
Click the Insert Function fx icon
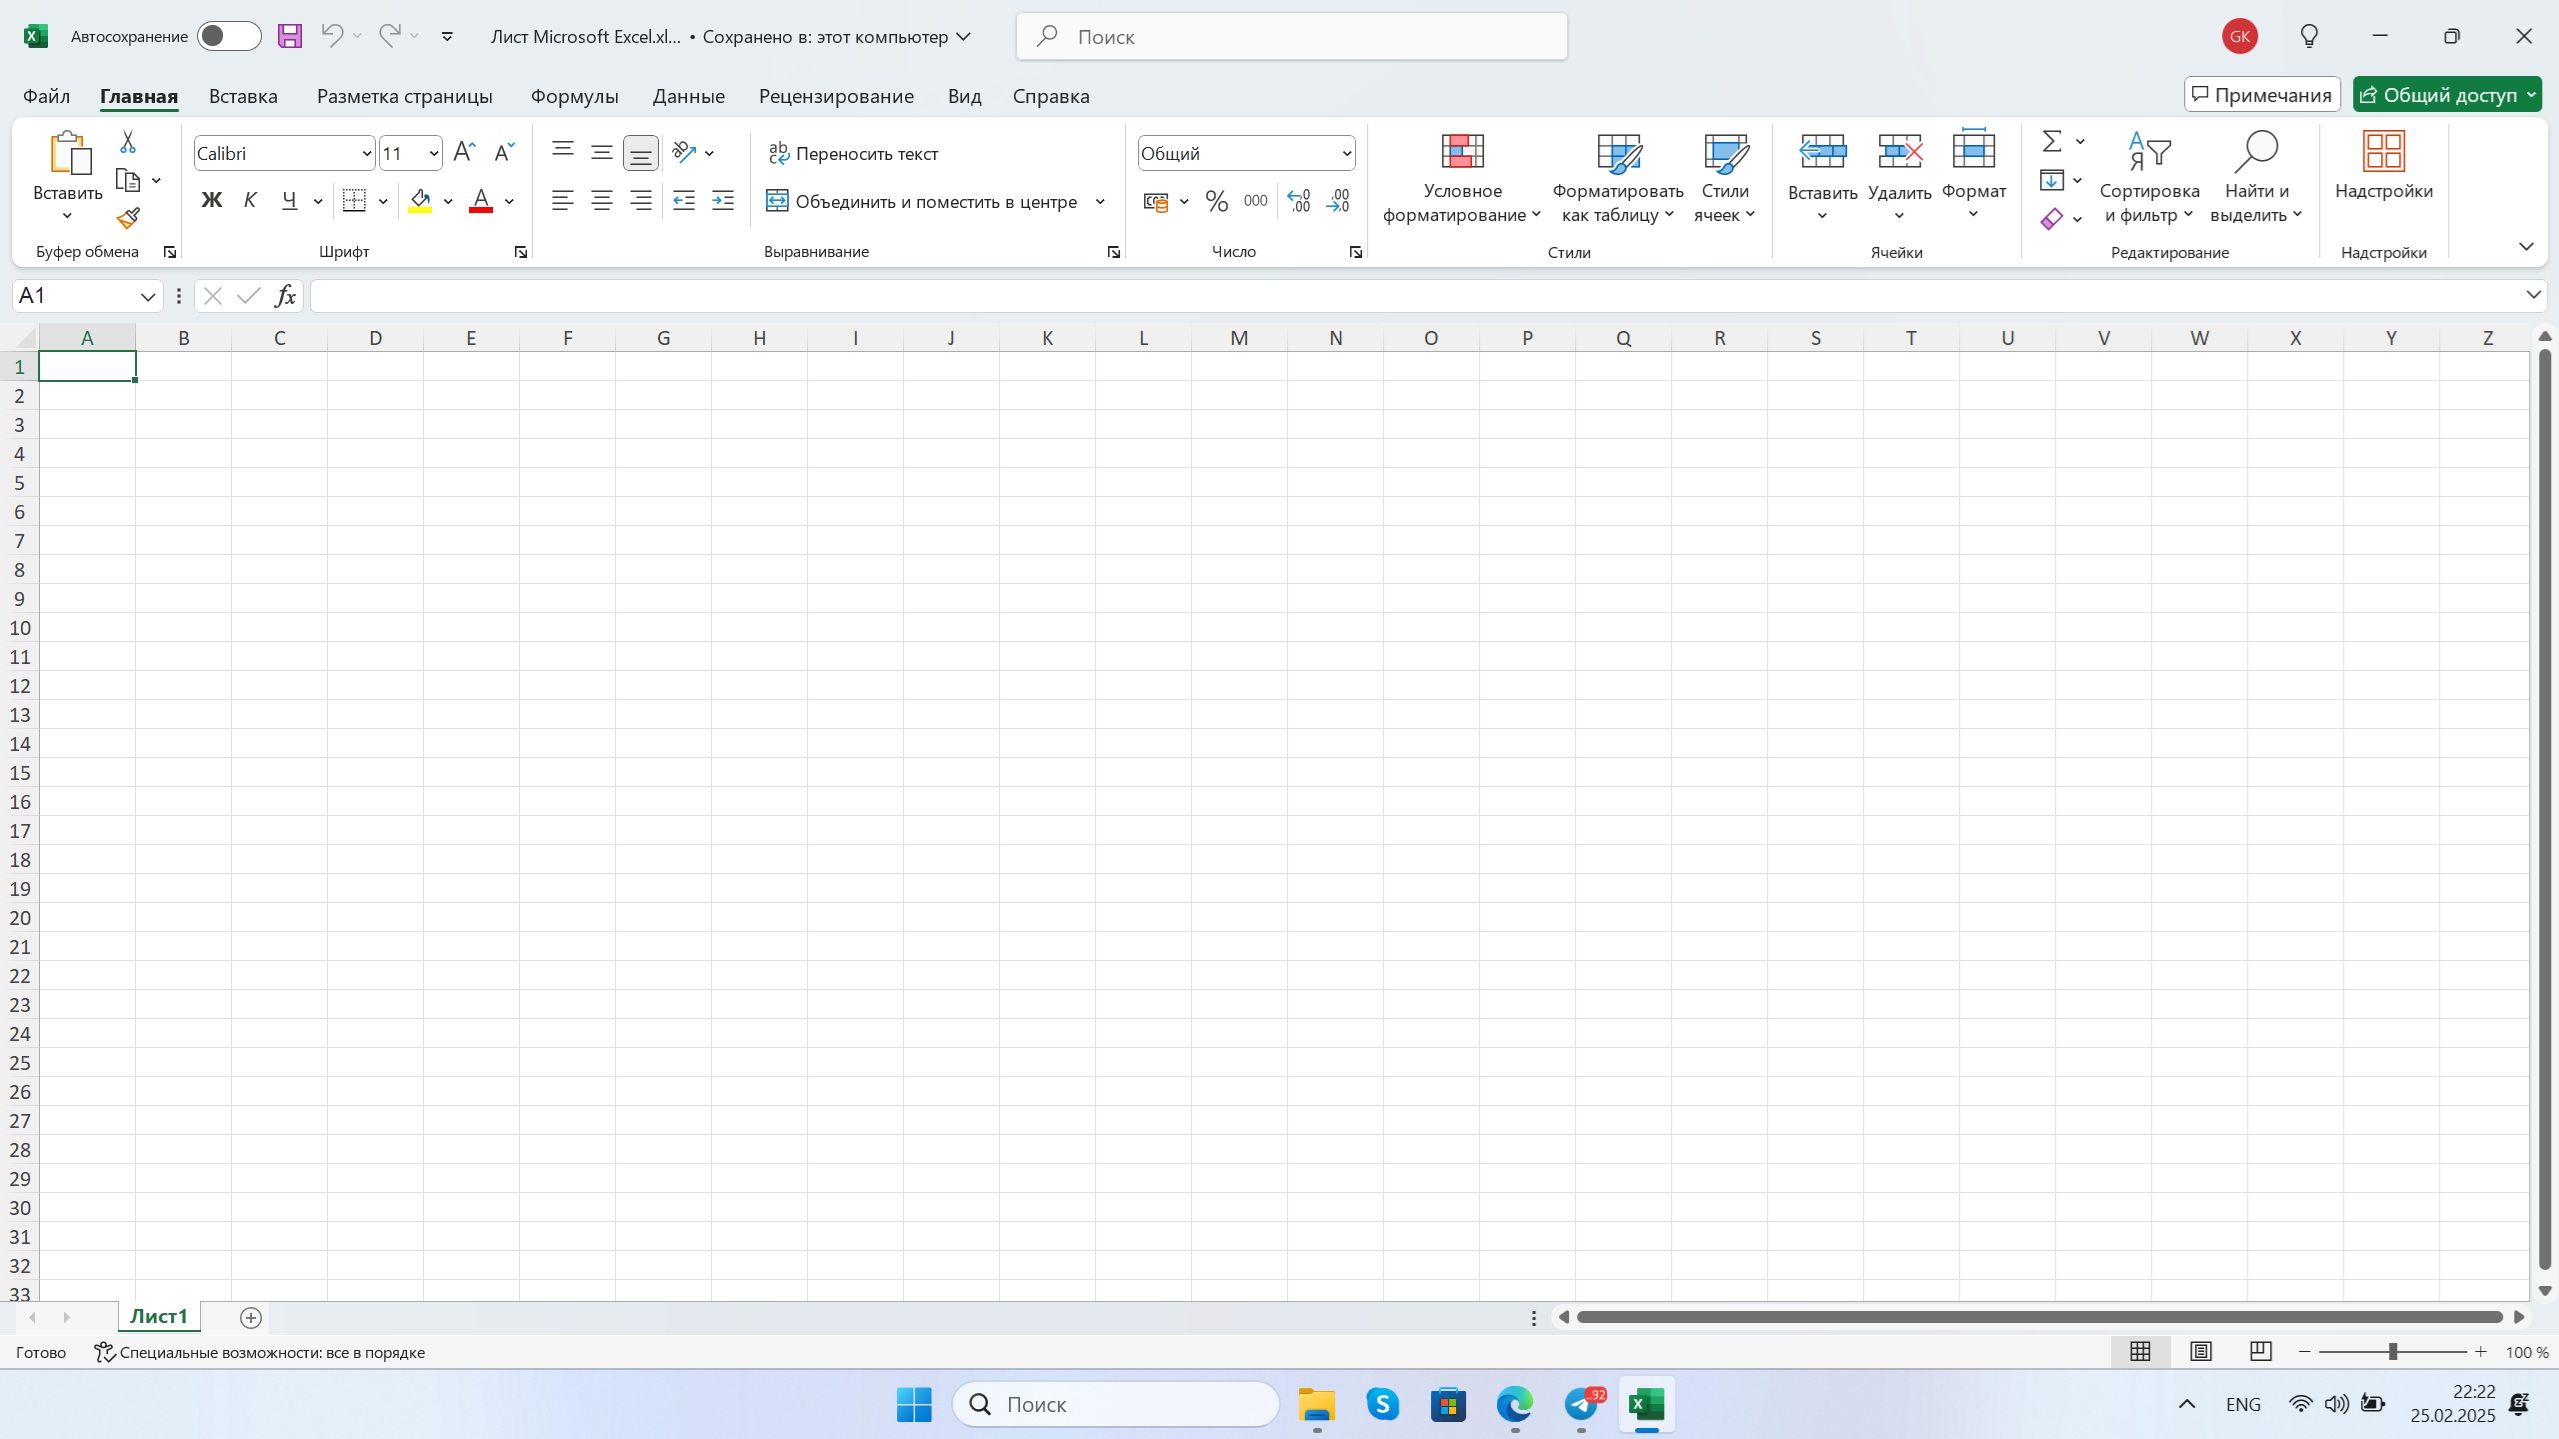[x=285, y=296]
